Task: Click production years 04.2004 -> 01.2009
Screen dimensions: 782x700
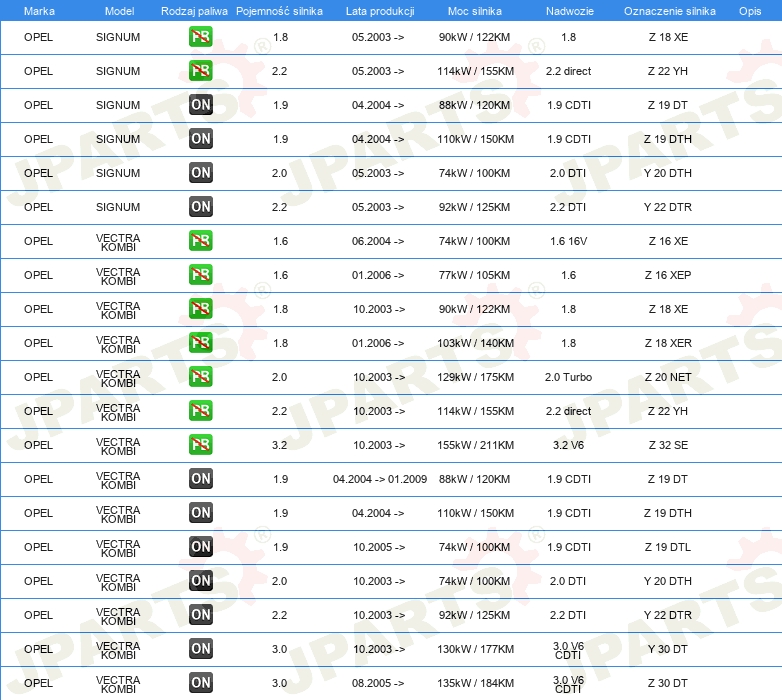Action: [x=380, y=479]
